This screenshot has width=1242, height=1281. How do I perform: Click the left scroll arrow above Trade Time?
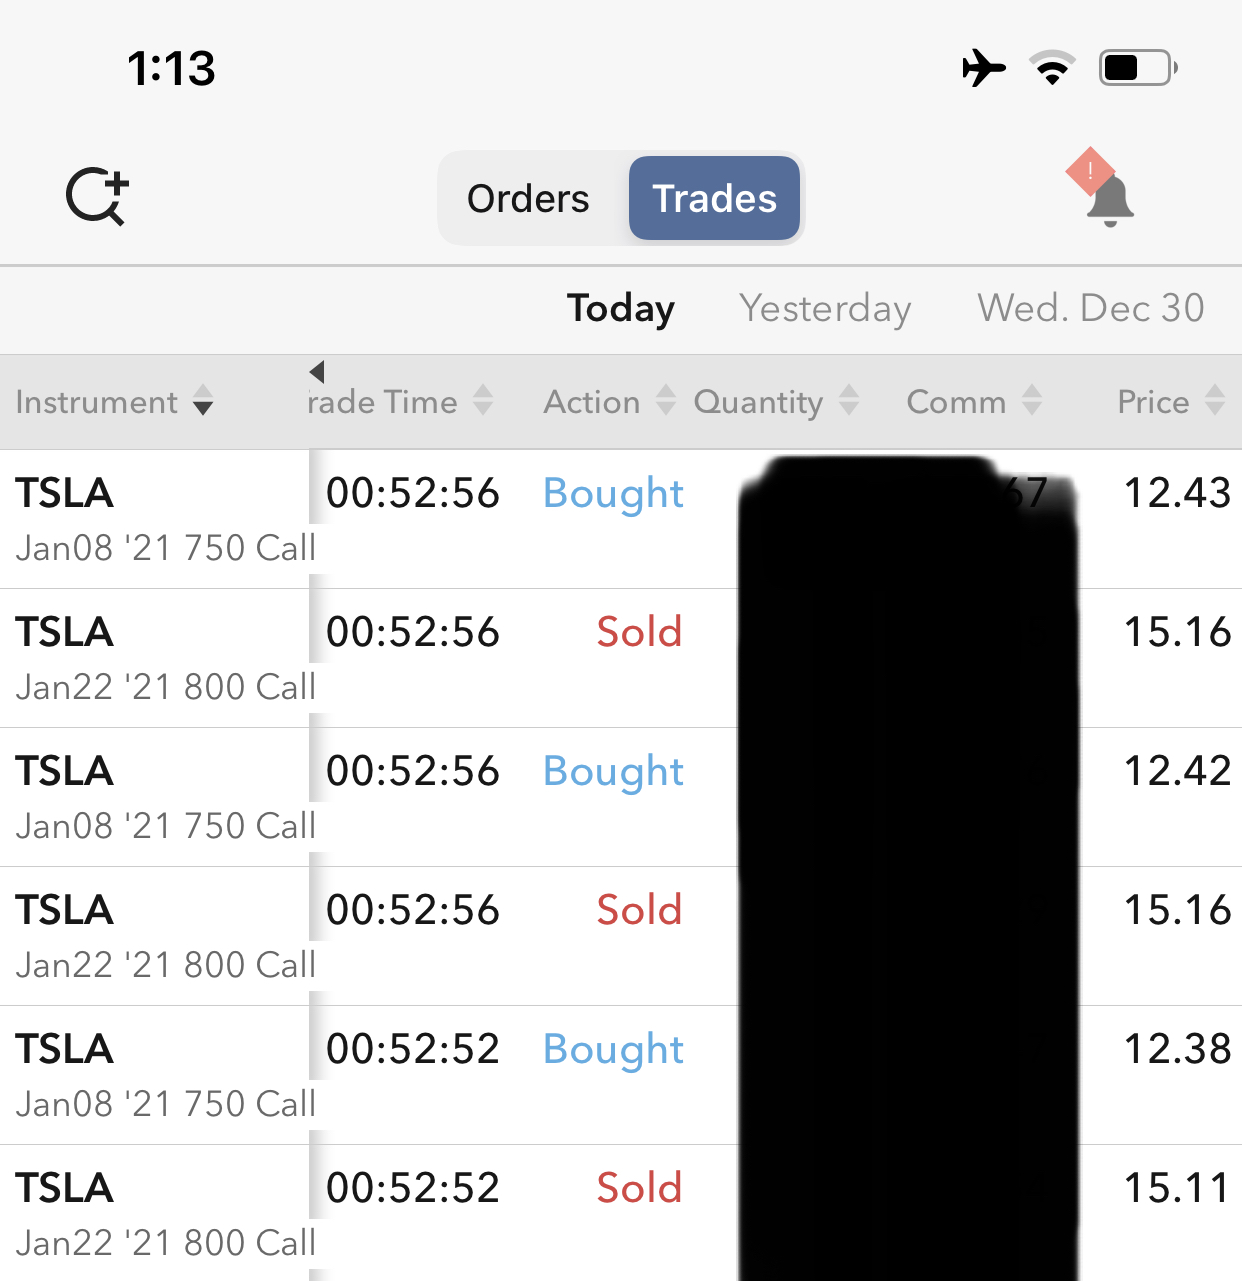(317, 372)
